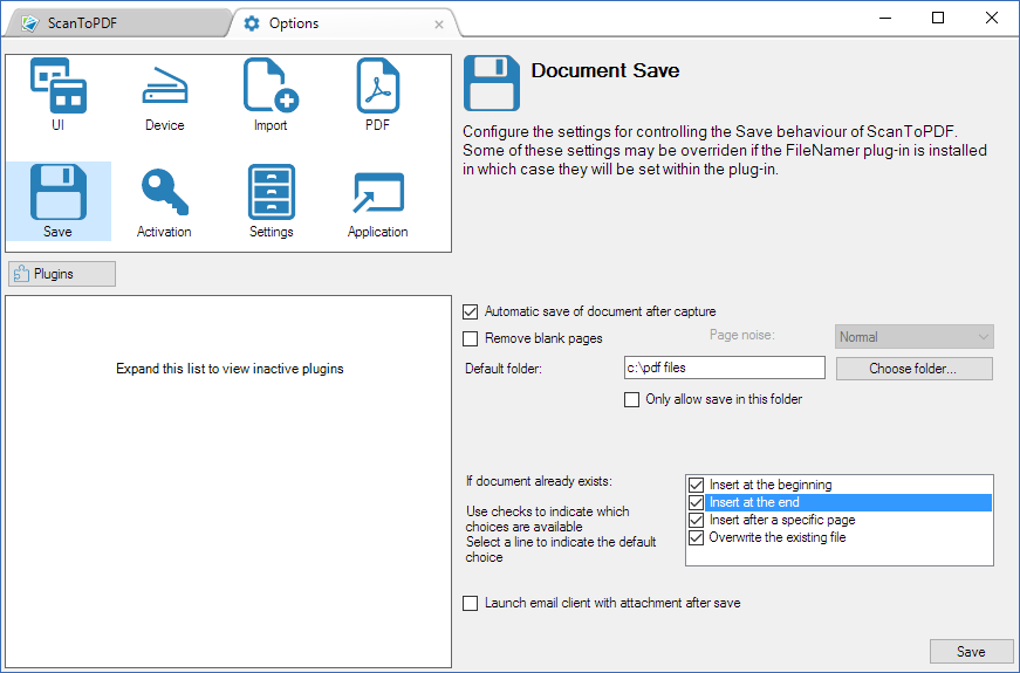Click the Save button at bottom right
1020x673 pixels.
(971, 652)
